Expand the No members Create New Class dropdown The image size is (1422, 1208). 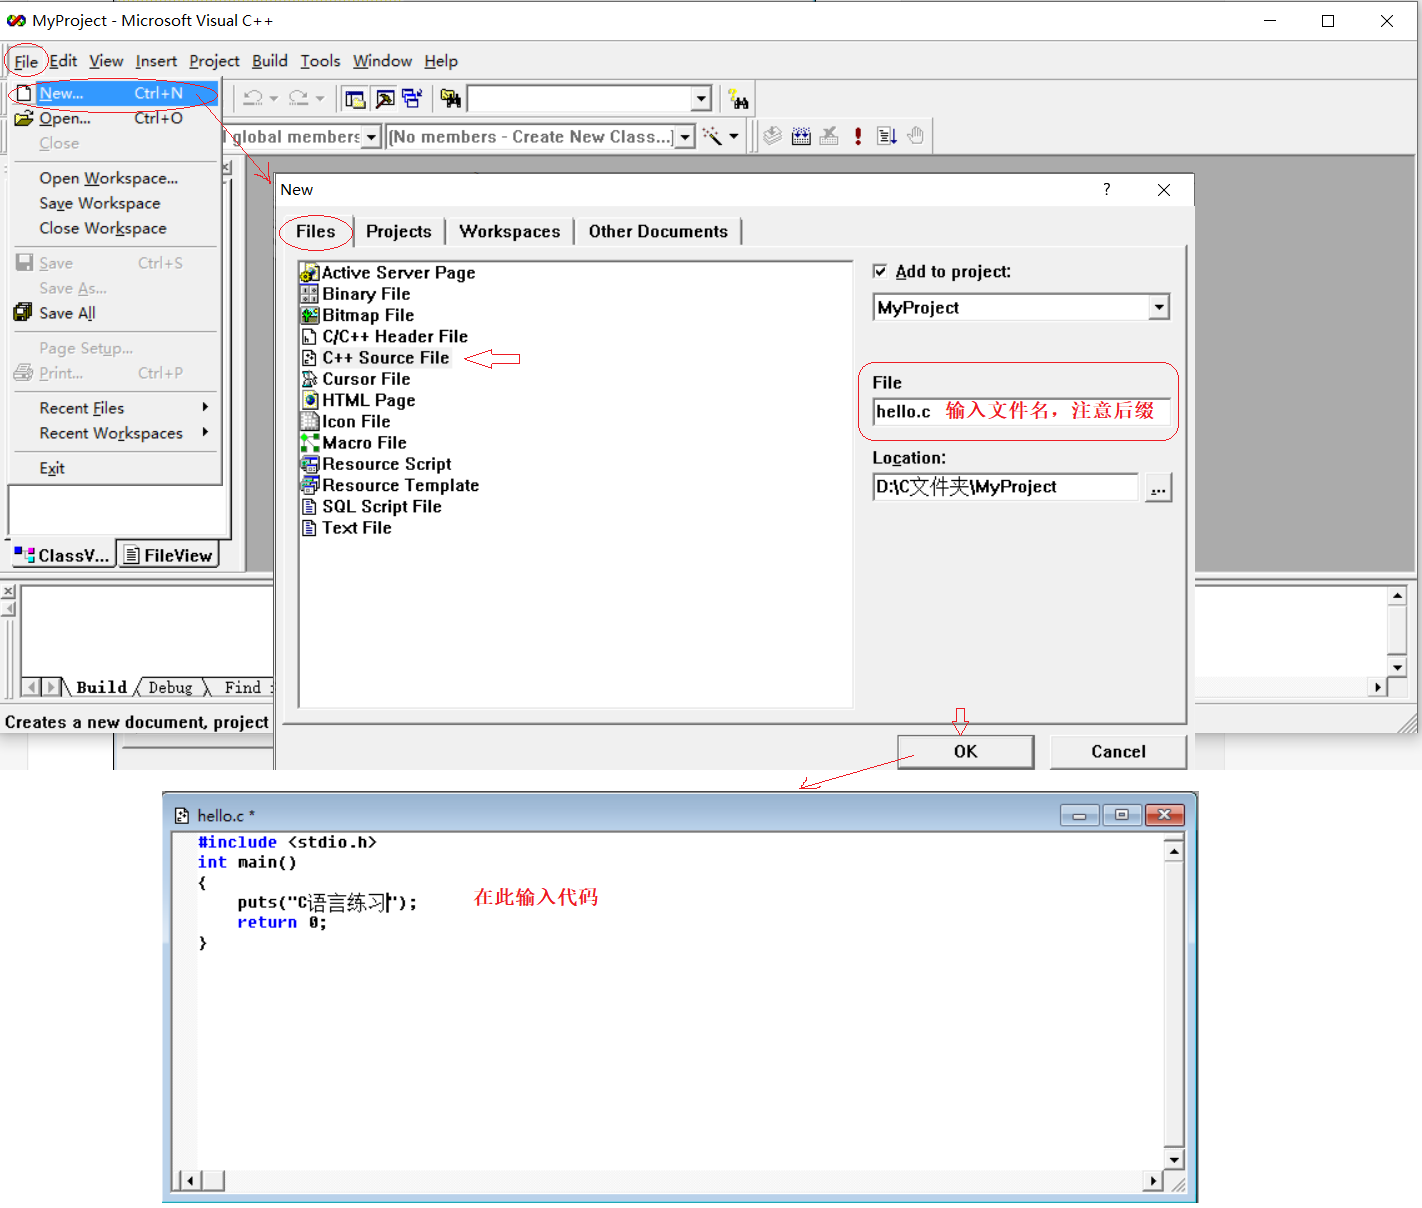pyautogui.click(x=685, y=137)
